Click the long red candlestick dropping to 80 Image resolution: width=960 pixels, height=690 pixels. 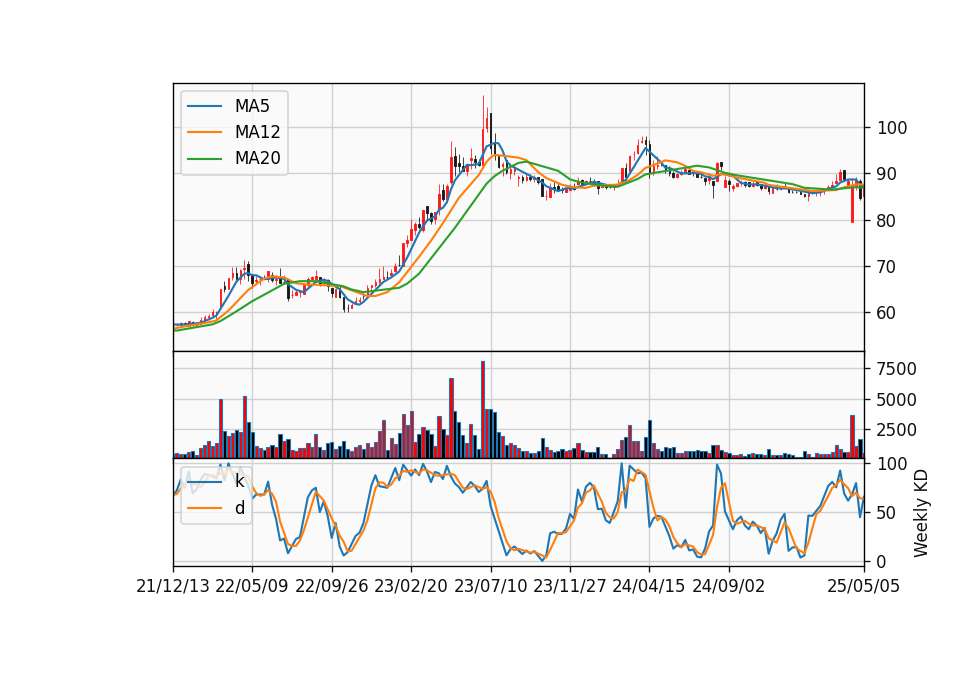(x=852, y=202)
